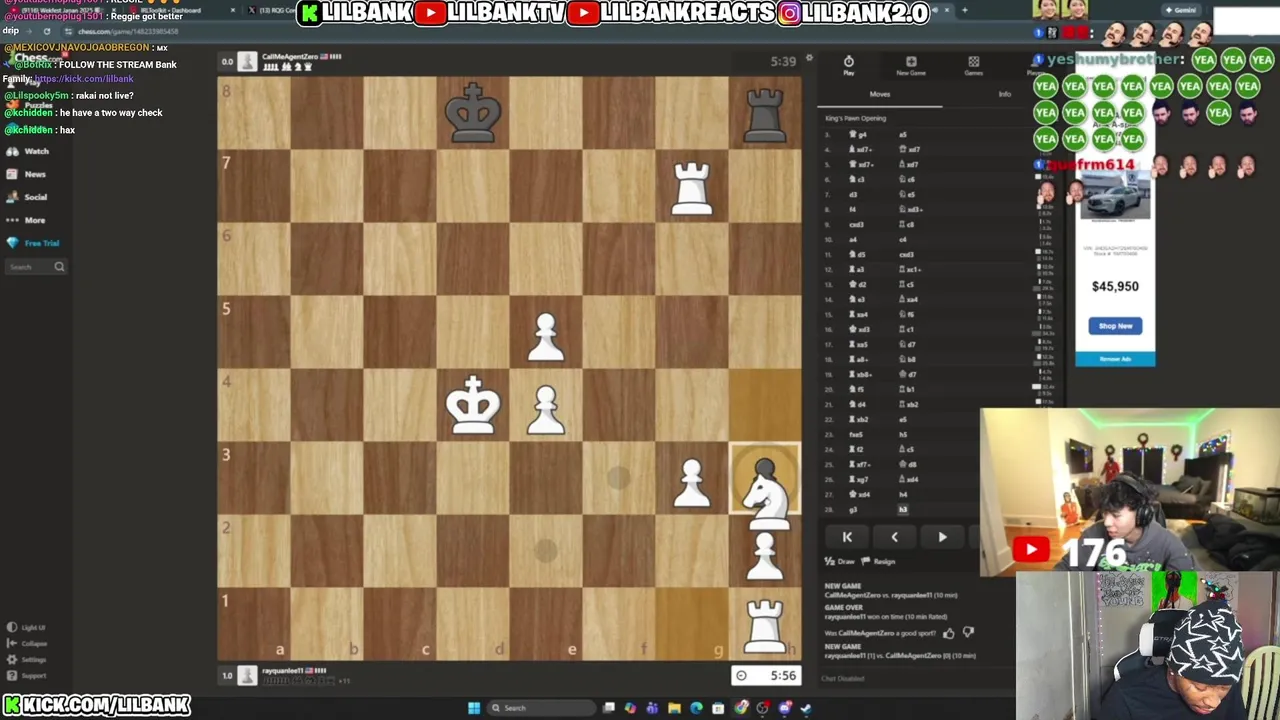Resign the game
1280x720 pixels.
[x=878, y=562]
